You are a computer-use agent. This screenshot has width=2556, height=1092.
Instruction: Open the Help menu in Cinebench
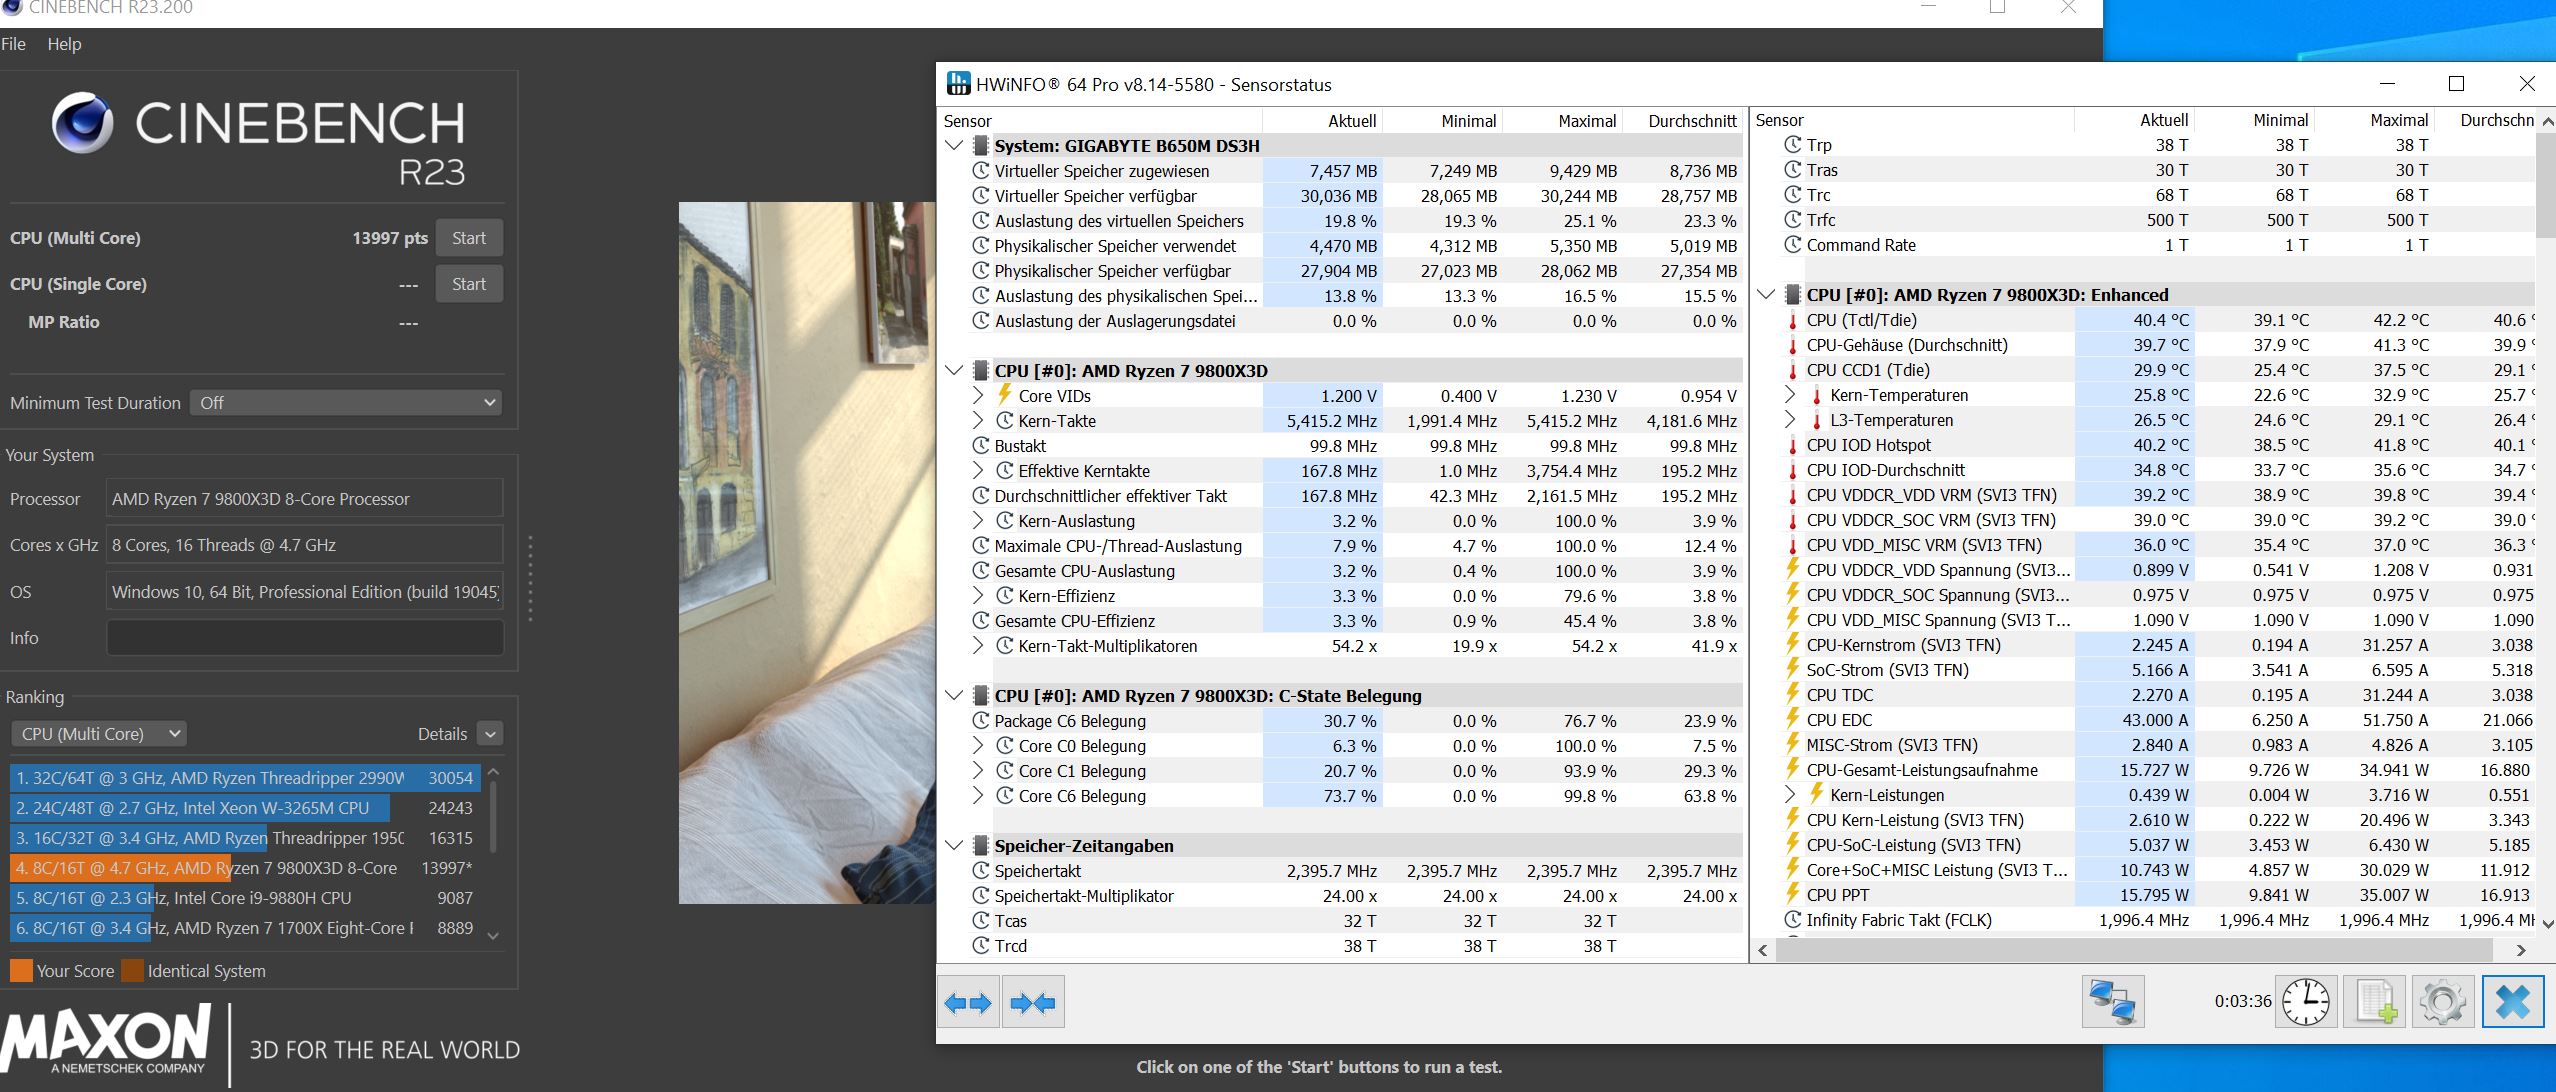(64, 44)
